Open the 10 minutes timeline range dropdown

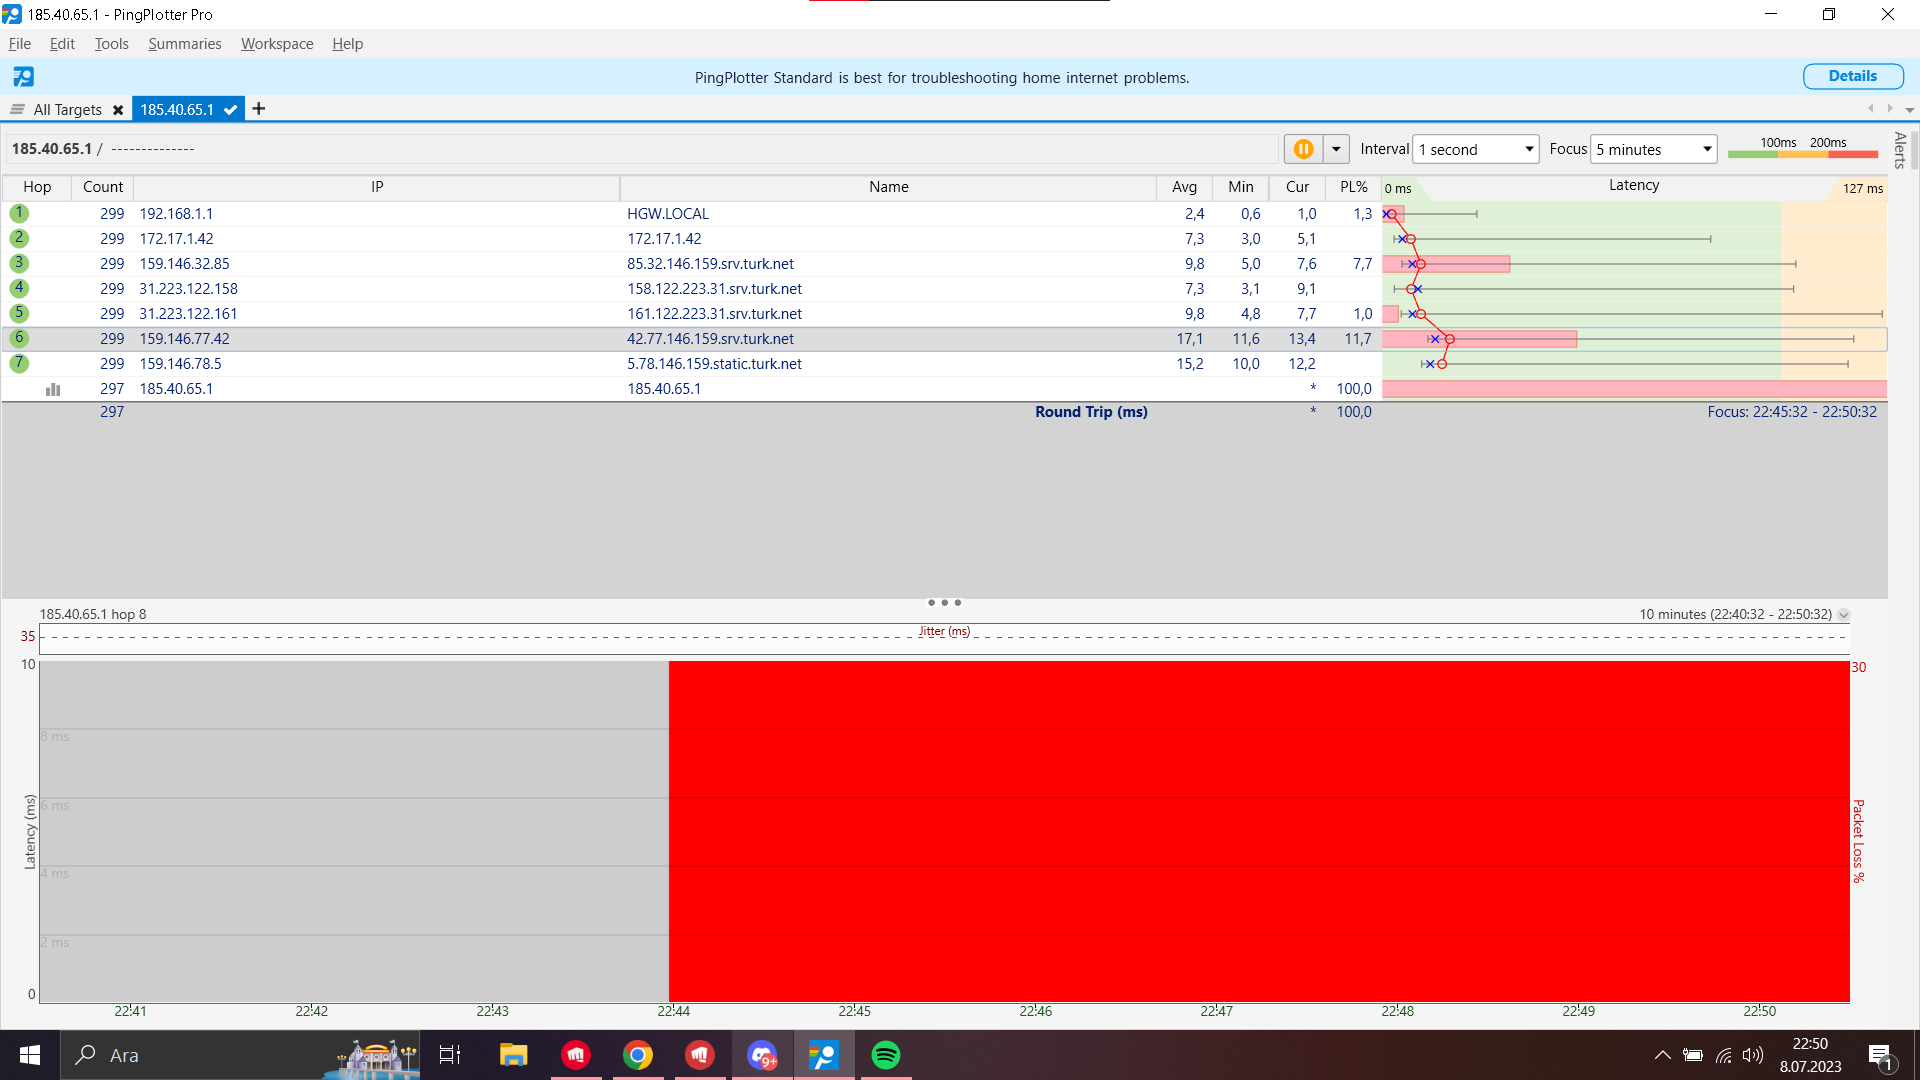click(x=1844, y=615)
